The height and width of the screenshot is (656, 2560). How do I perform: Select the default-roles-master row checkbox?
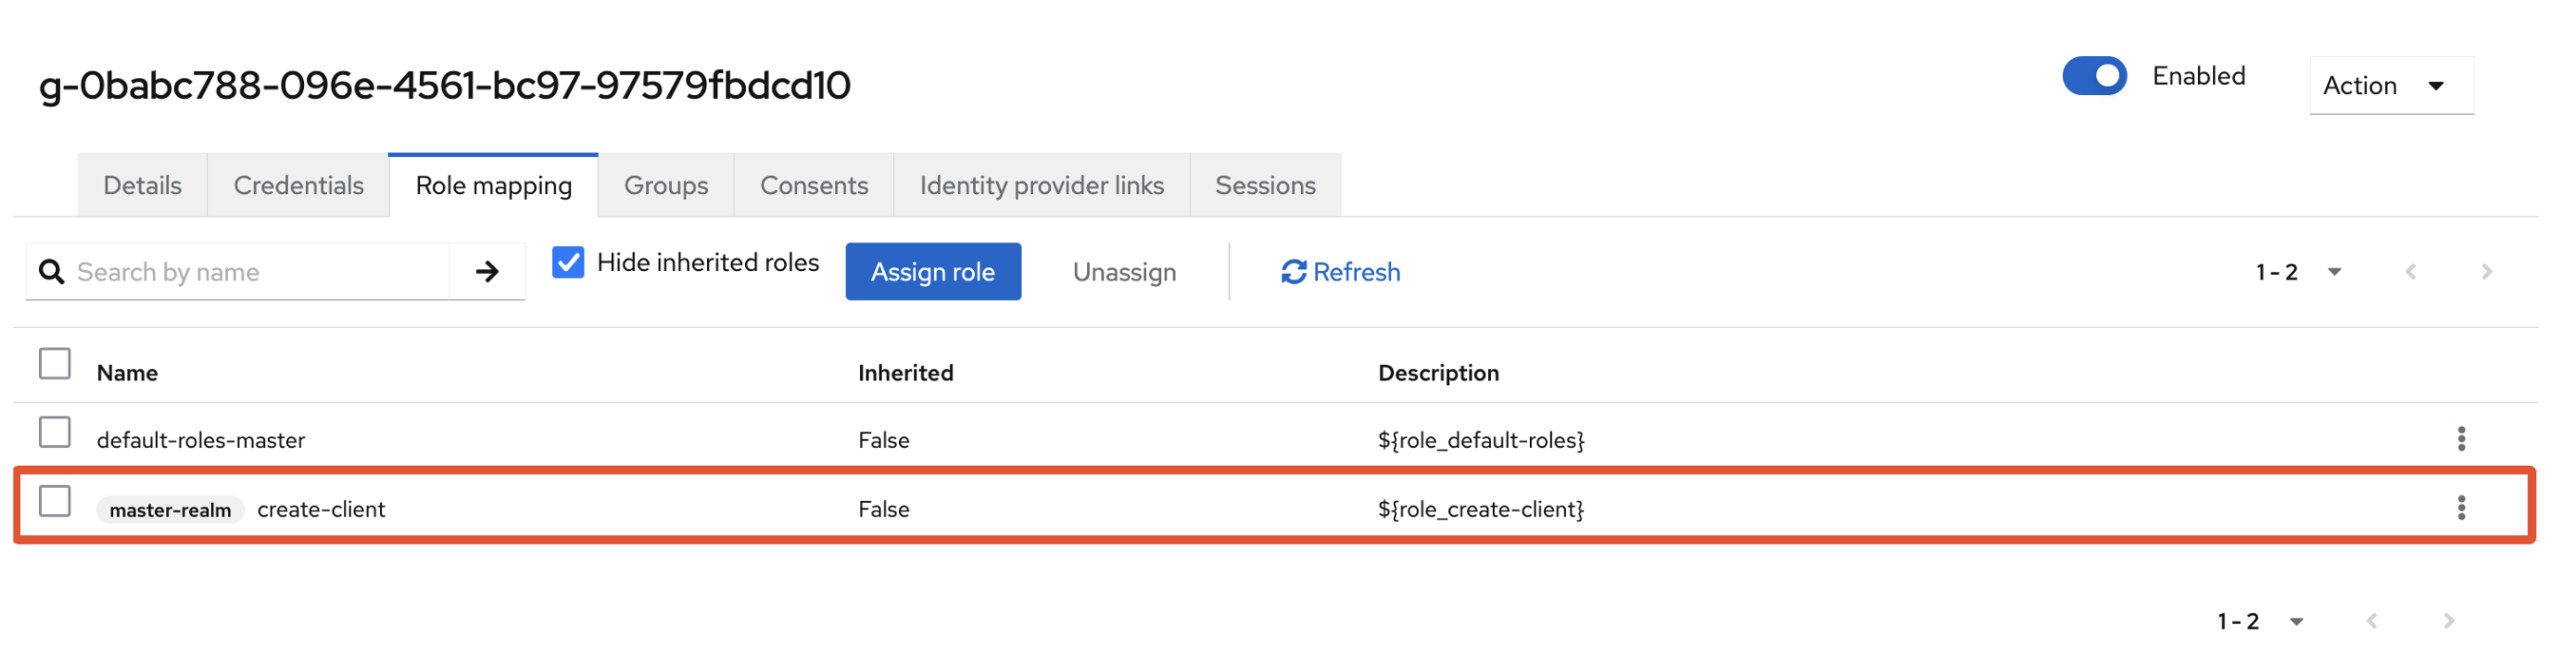[x=55, y=433]
